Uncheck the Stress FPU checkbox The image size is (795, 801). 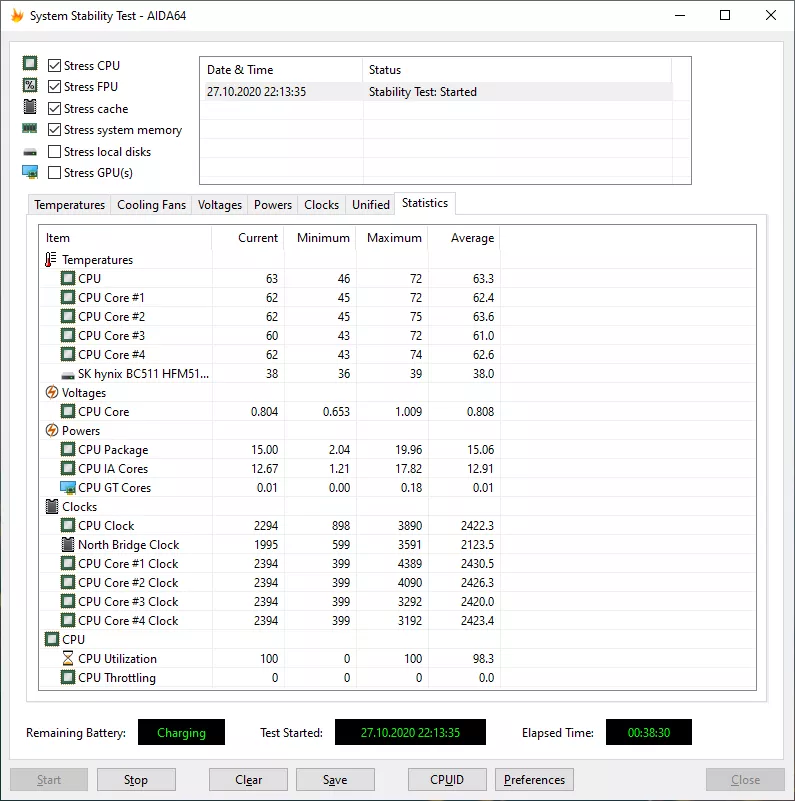[54, 87]
